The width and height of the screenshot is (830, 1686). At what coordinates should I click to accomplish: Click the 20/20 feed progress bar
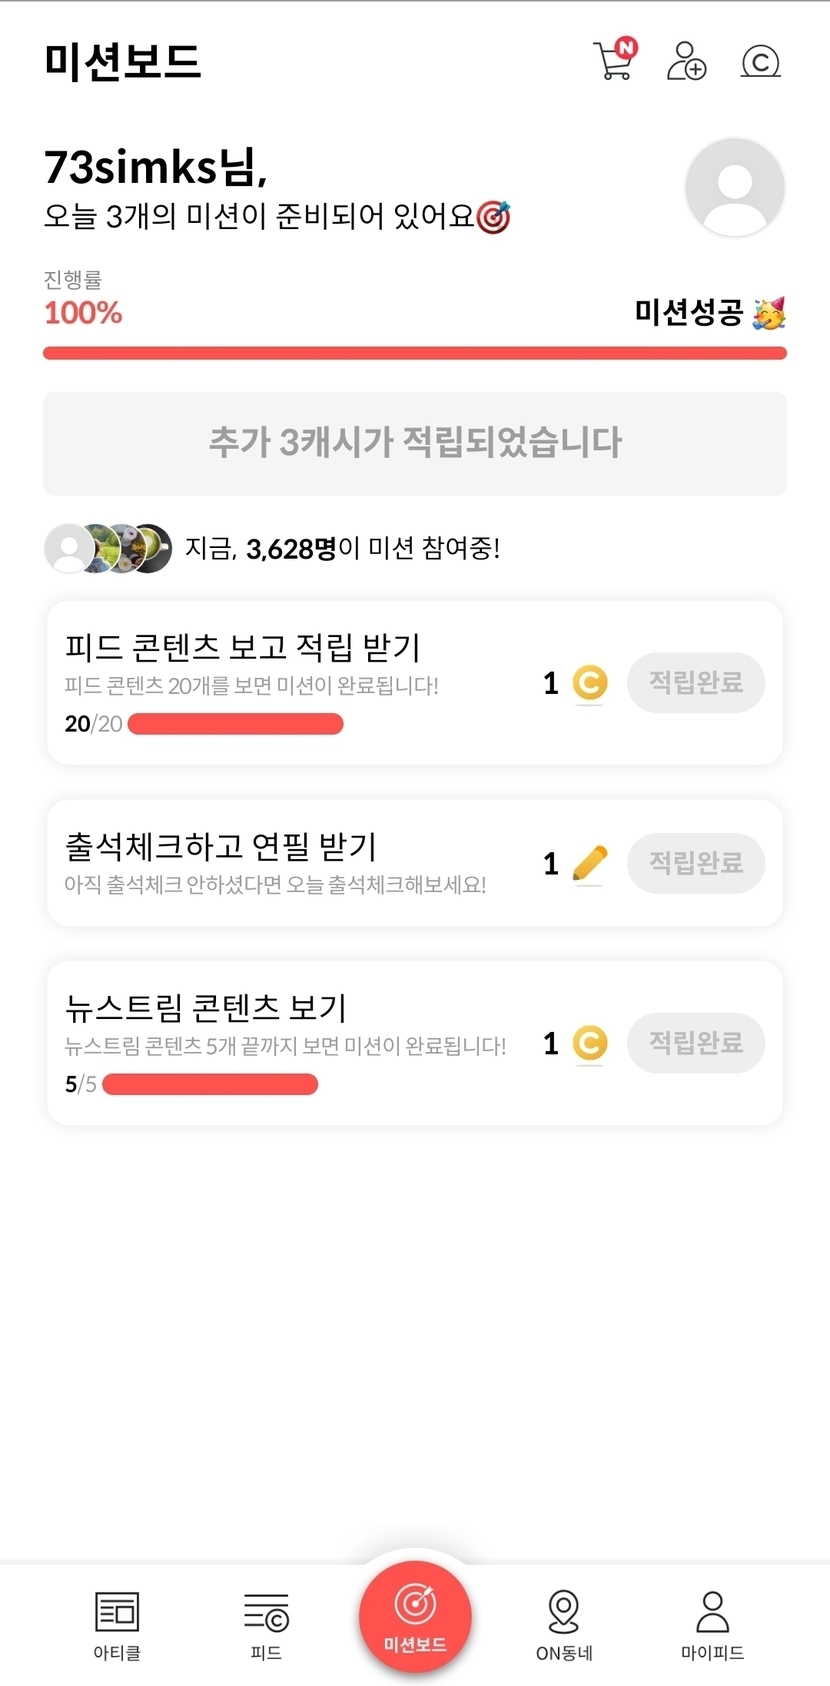tap(236, 724)
